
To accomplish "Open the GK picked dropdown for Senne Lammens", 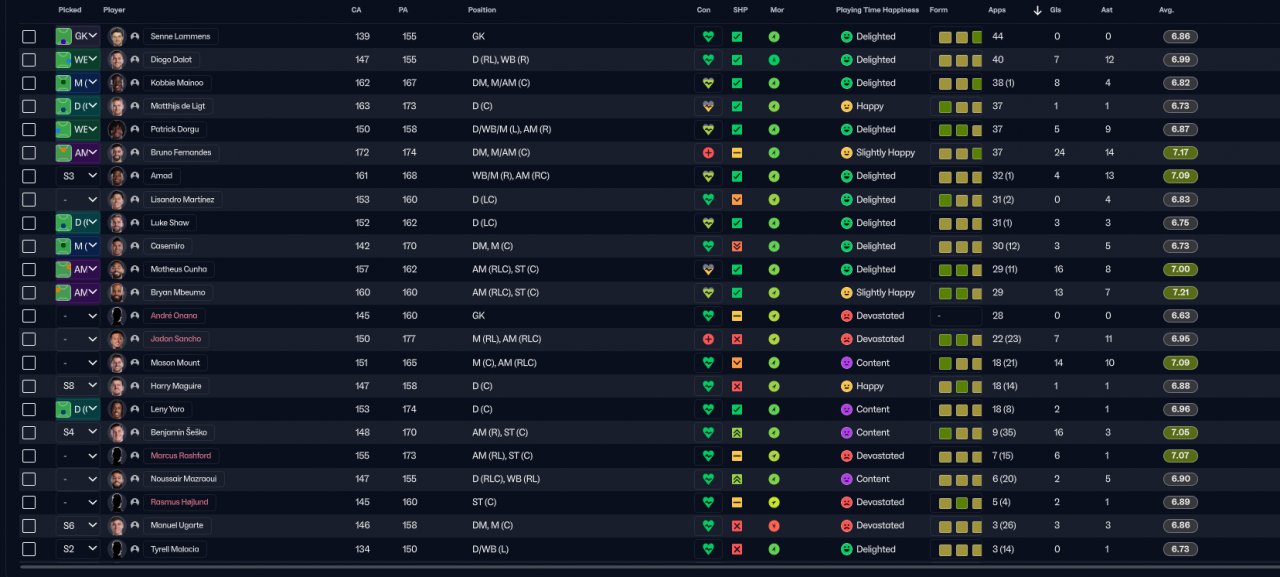I will pyautogui.click(x=78, y=36).
